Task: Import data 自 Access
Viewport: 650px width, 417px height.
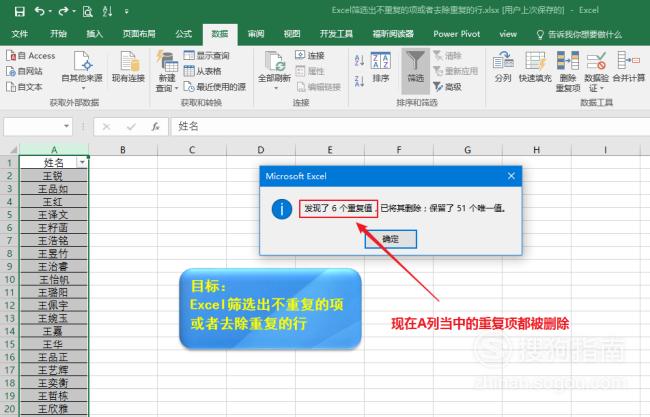Action: point(31,56)
